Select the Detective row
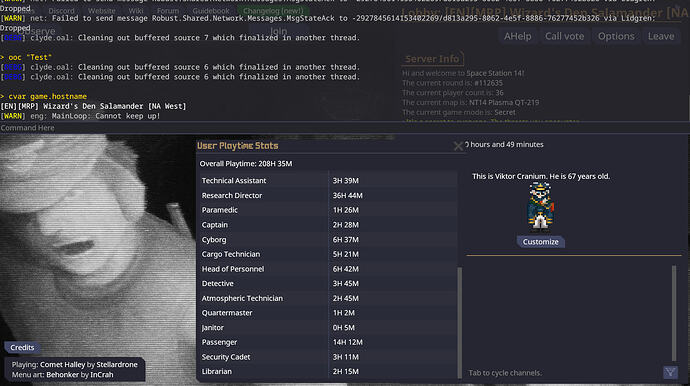690x386 pixels. [328, 283]
